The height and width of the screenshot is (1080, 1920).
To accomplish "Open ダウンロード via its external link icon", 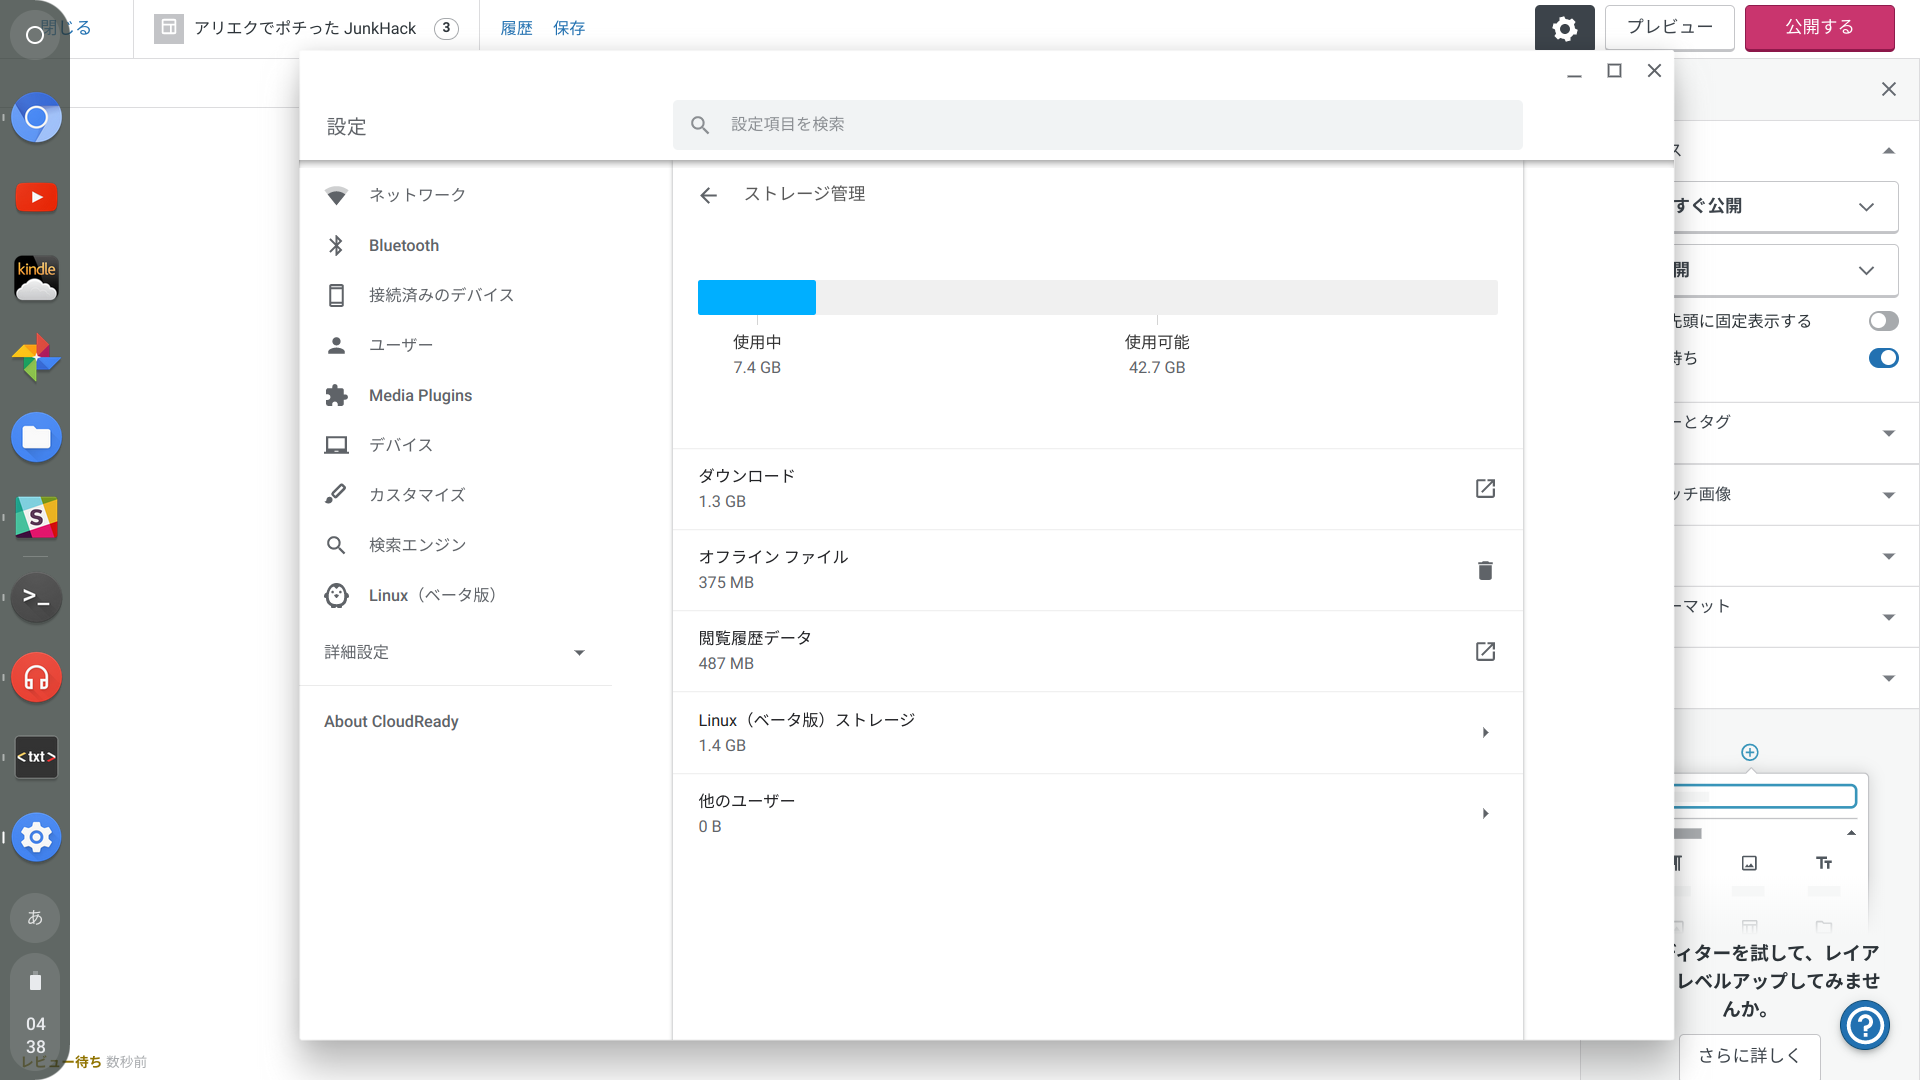I will 1485,489.
